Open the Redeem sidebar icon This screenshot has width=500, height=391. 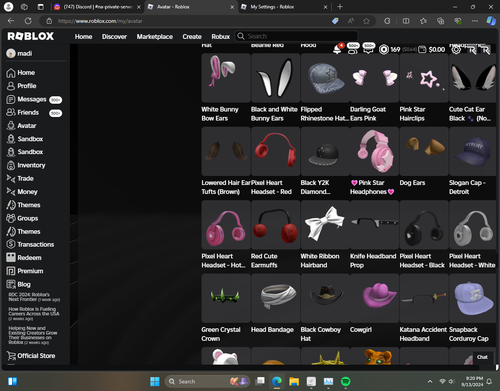point(11,257)
